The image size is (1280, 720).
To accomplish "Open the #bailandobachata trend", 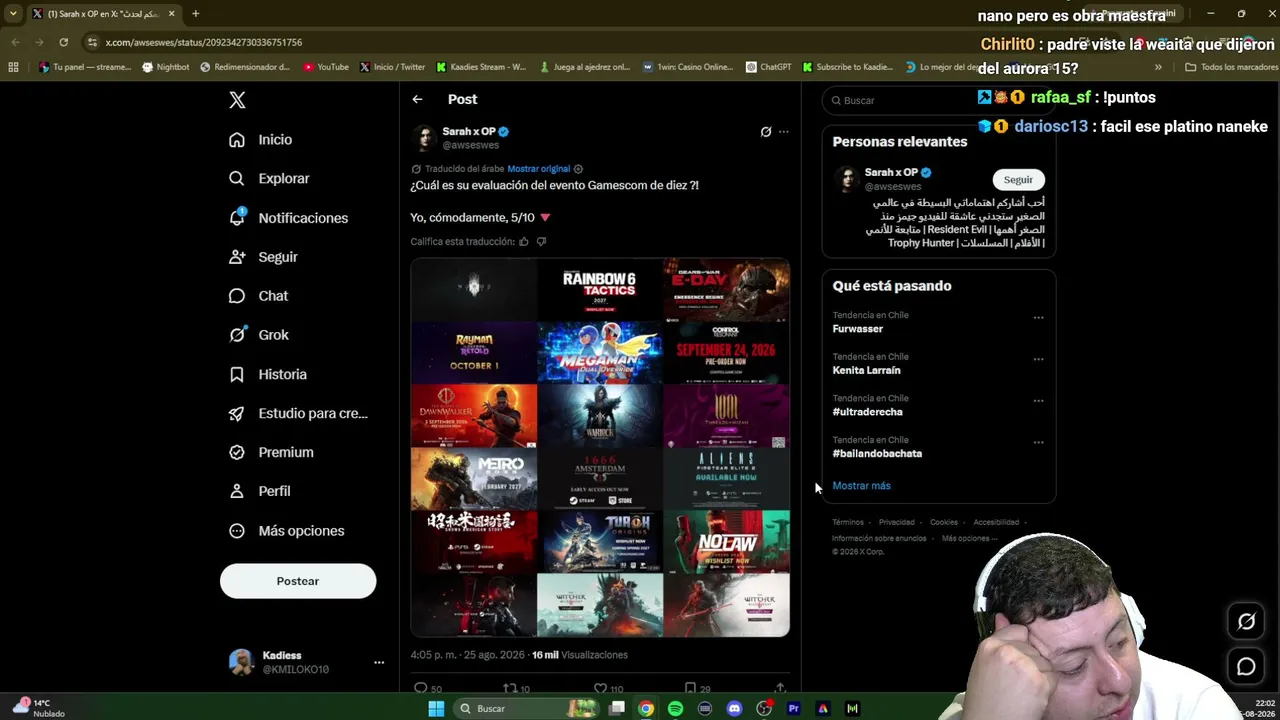I will coord(877,454).
